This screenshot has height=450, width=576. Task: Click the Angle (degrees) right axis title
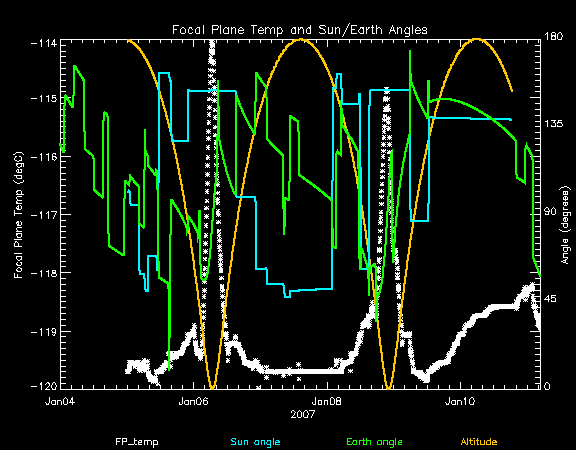tap(566, 225)
